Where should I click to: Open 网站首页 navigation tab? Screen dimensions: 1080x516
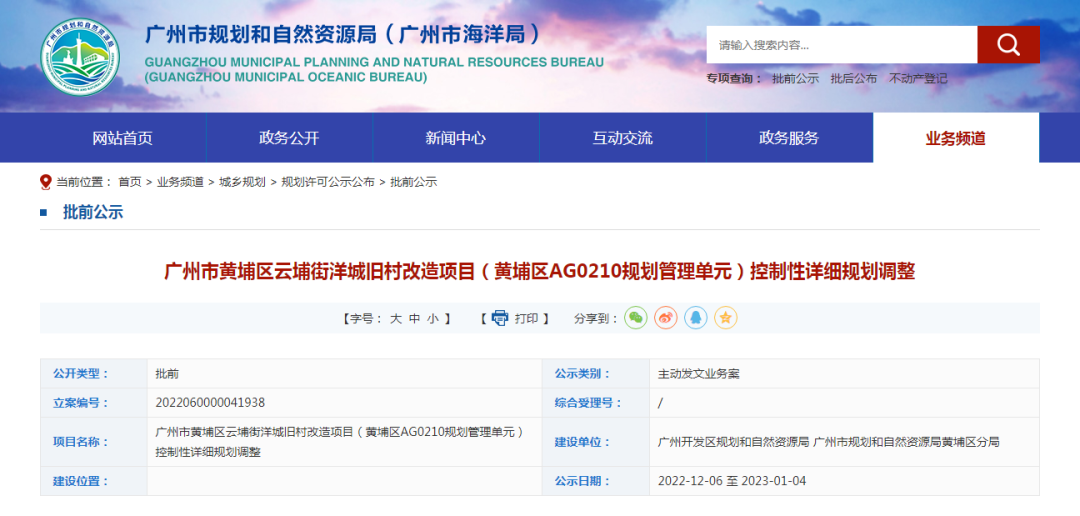(x=123, y=138)
